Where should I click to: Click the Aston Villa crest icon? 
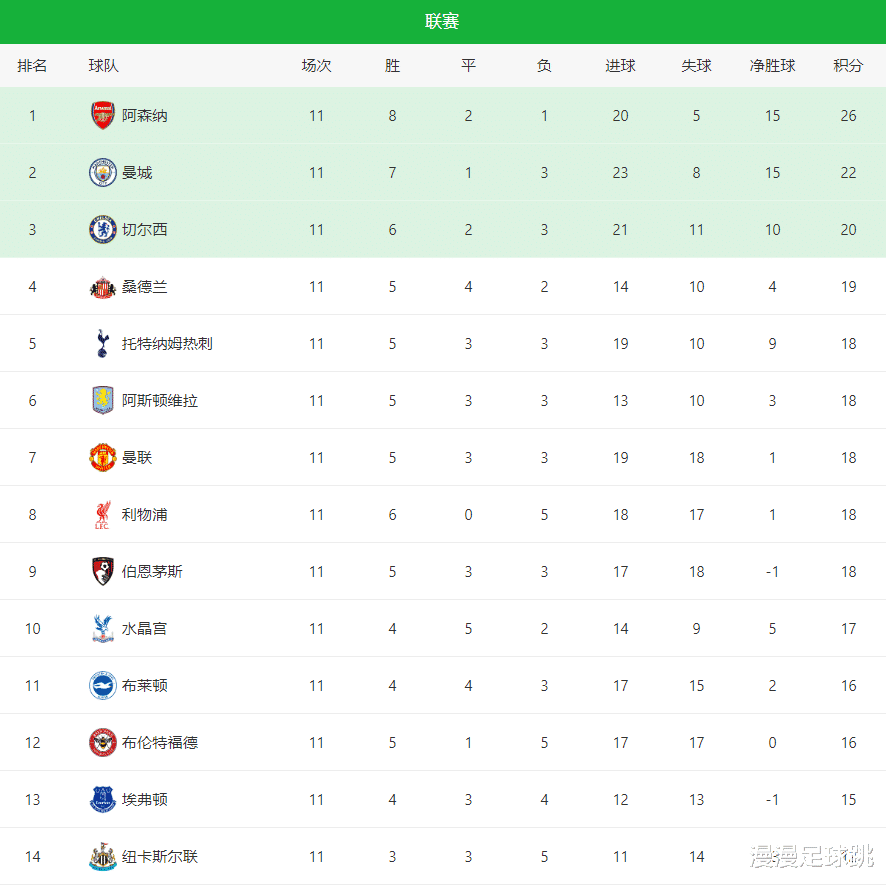pos(102,401)
